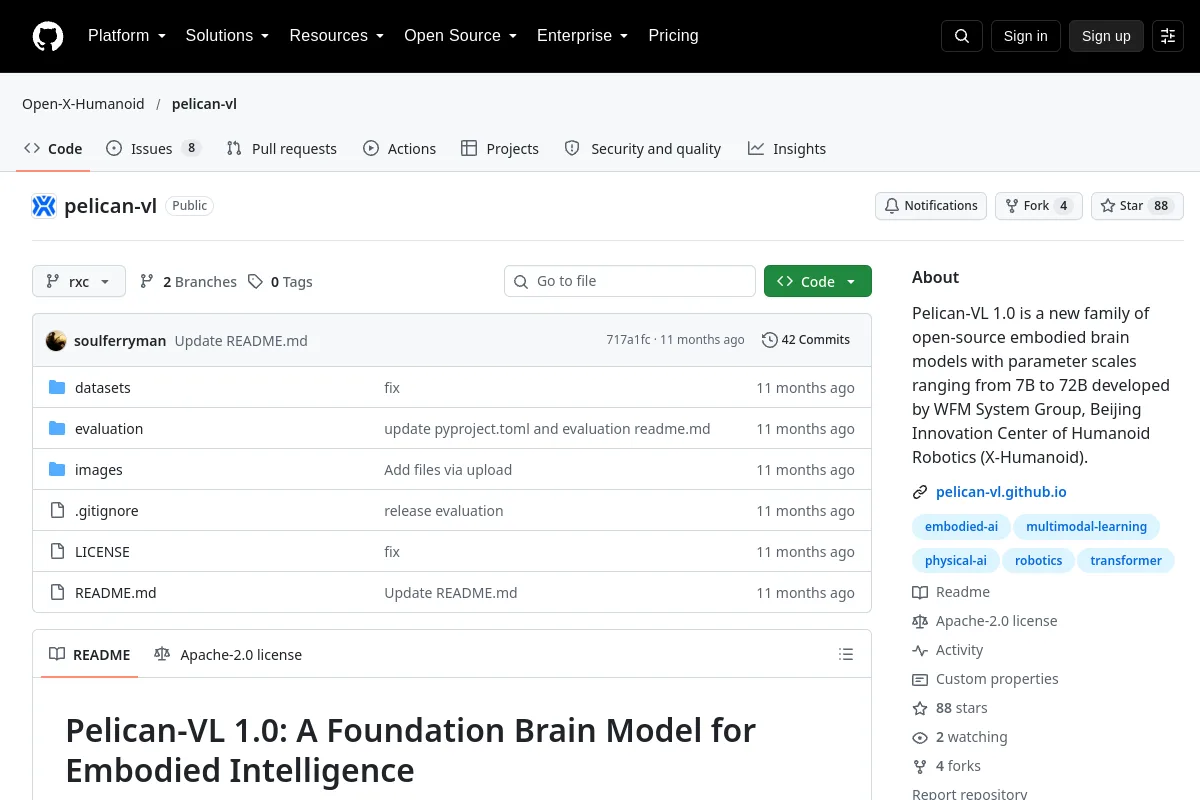Open the robotics topic tag
This screenshot has width=1200, height=800.
point(1038,561)
